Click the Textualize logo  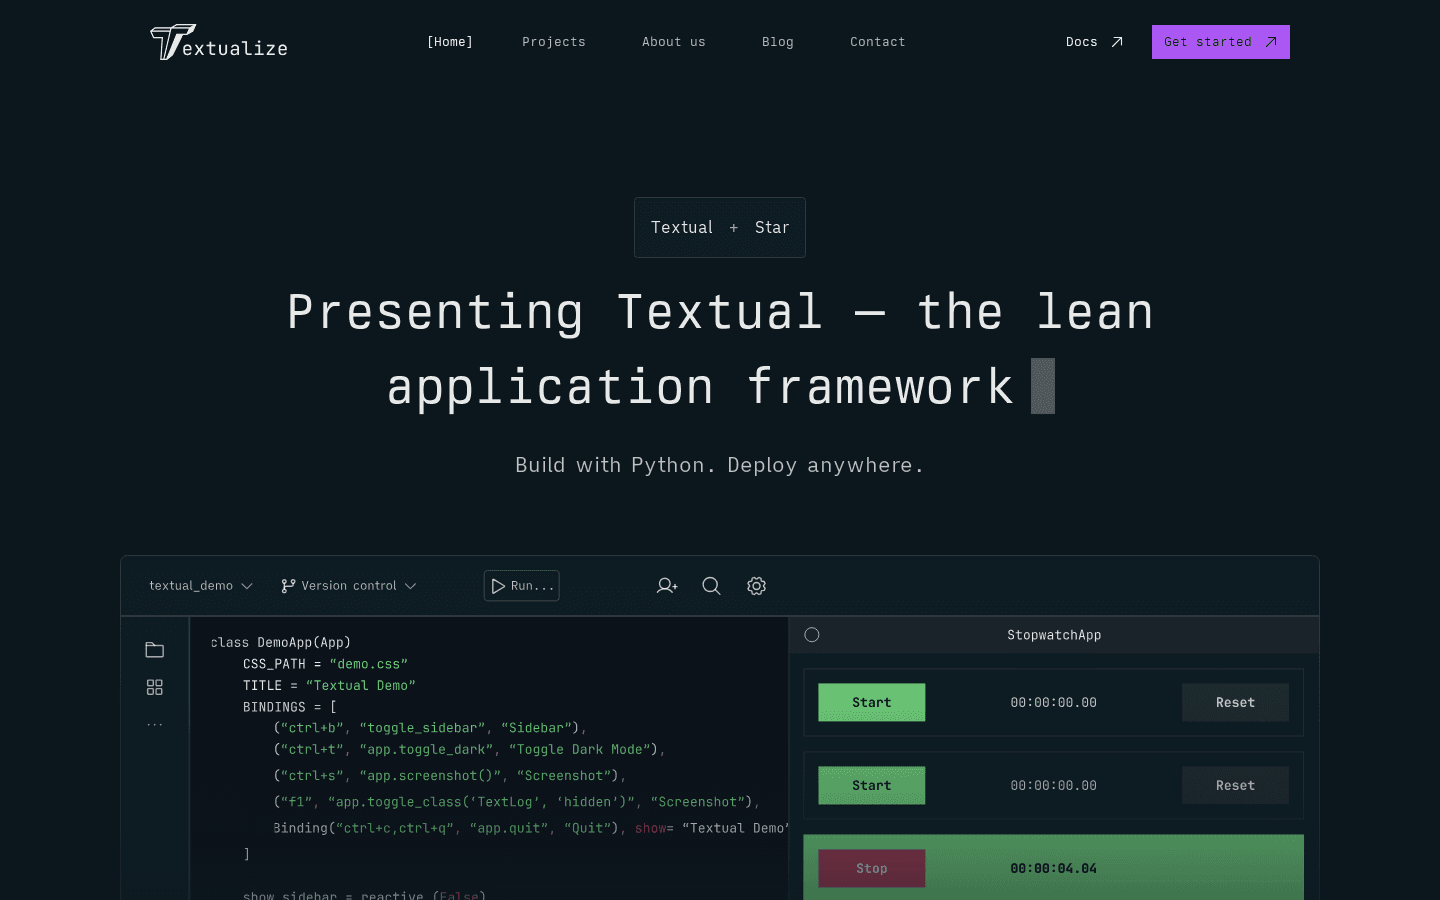(x=218, y=42)
